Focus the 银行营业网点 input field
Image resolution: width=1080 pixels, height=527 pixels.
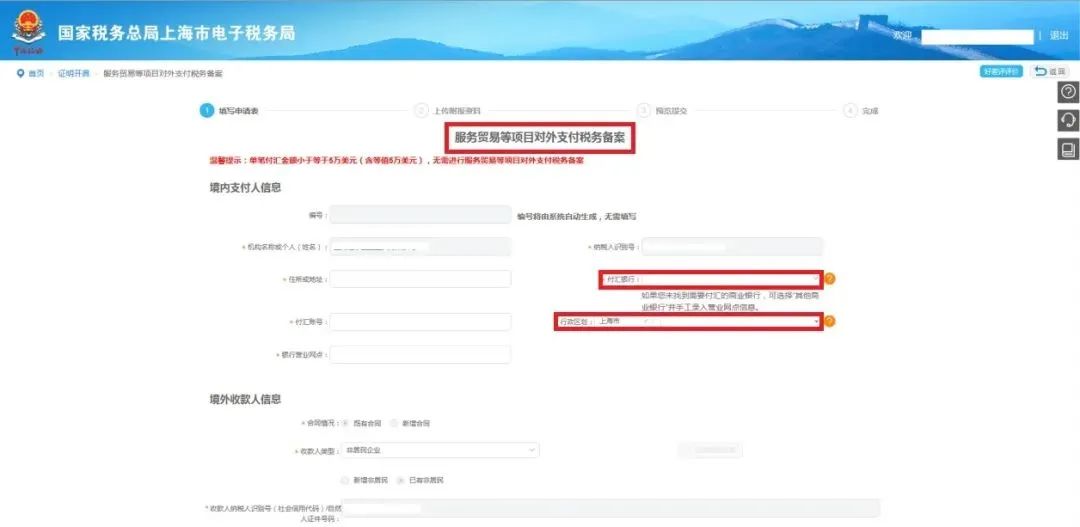[x=421, y=354]
